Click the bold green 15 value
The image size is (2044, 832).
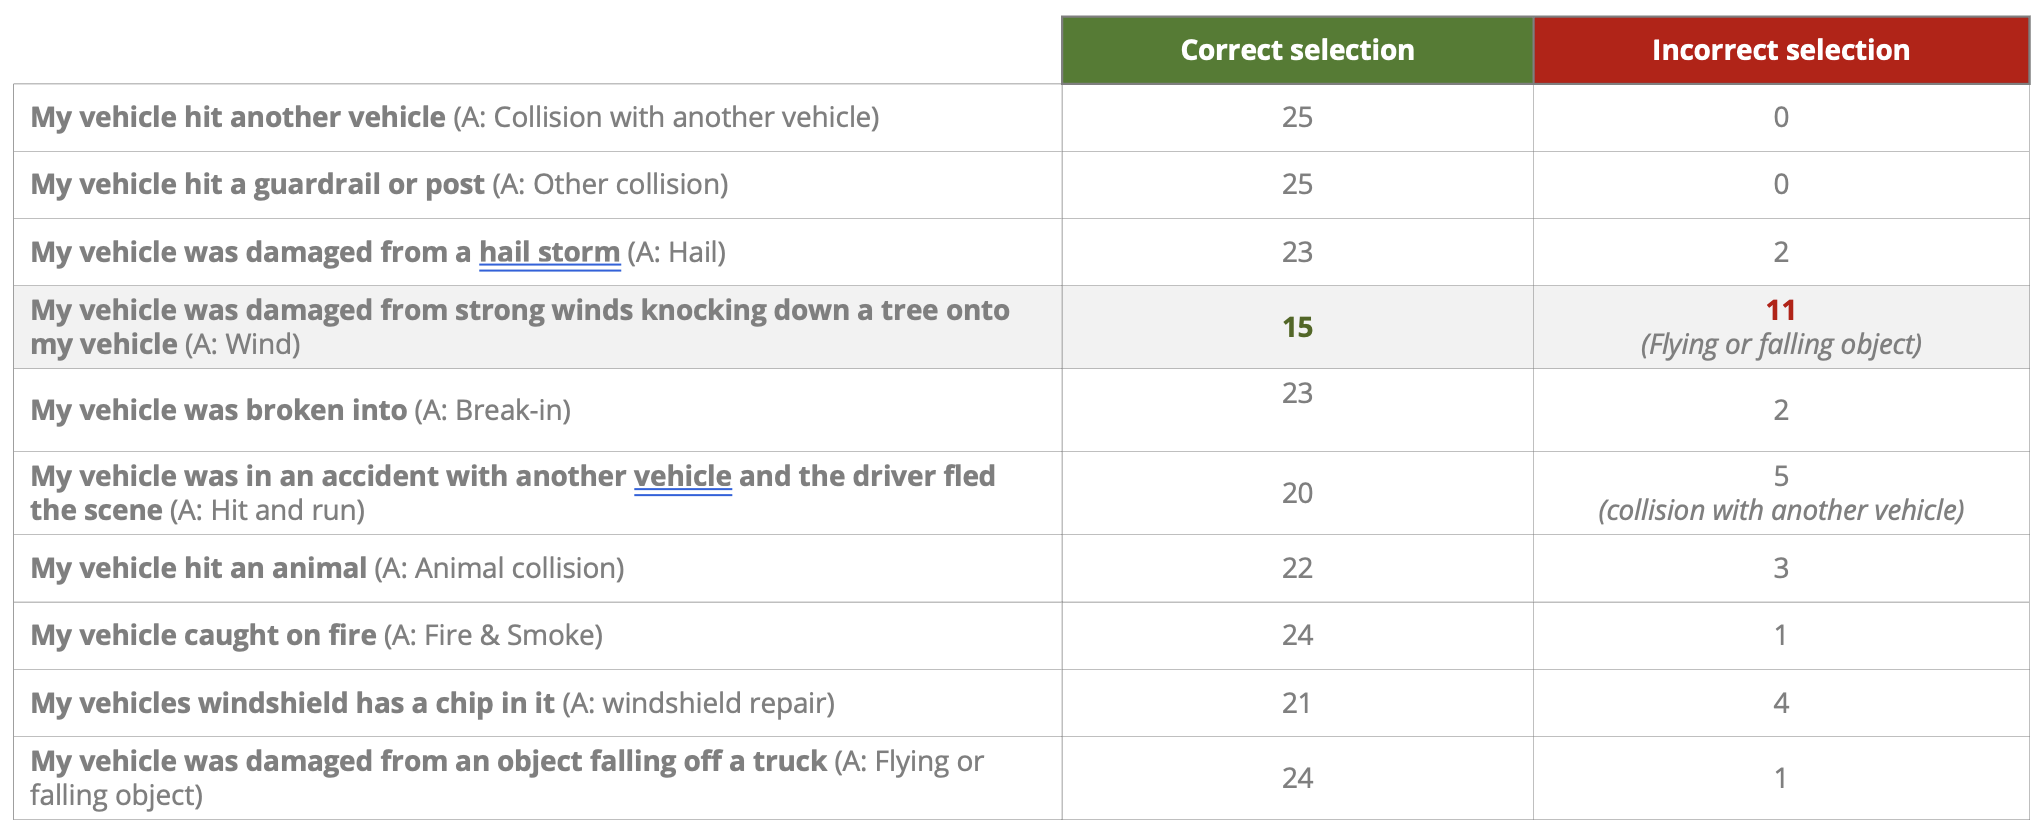(1297, 327)
